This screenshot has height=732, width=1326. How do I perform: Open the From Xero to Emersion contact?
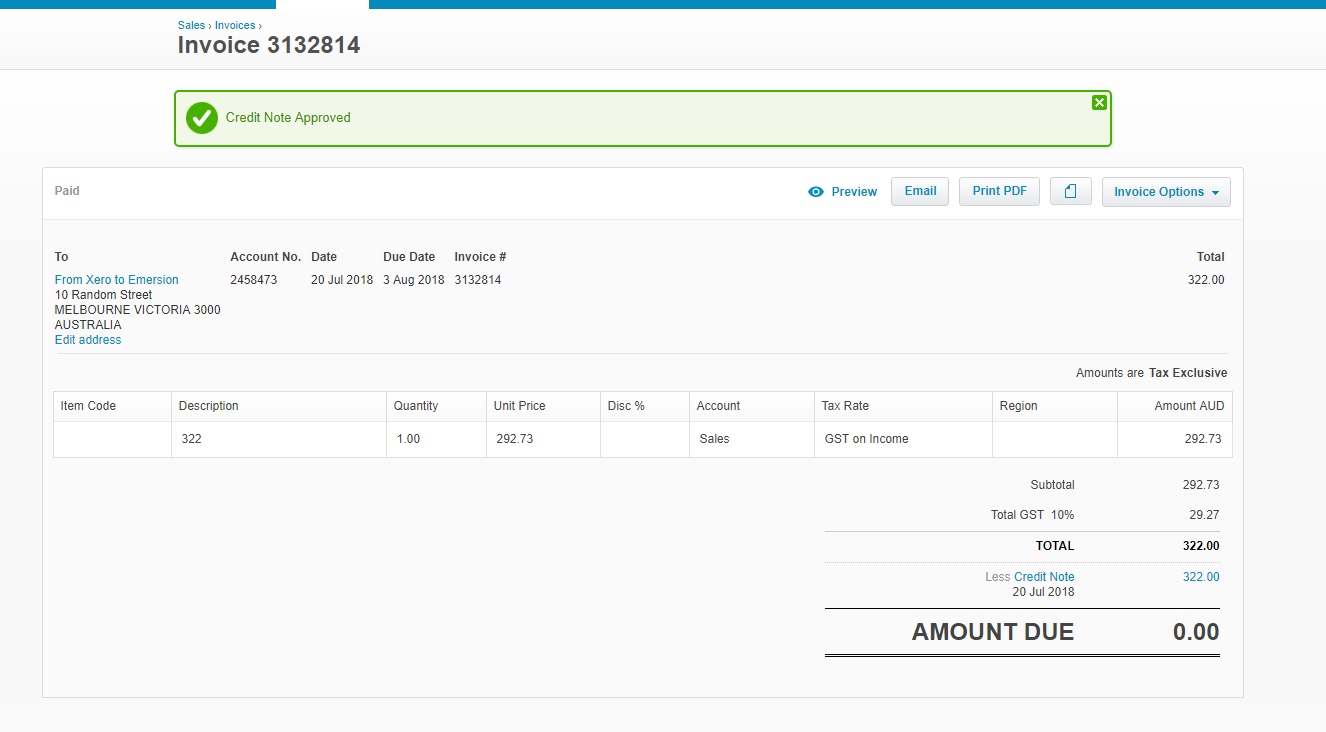(x=116, y=280)
